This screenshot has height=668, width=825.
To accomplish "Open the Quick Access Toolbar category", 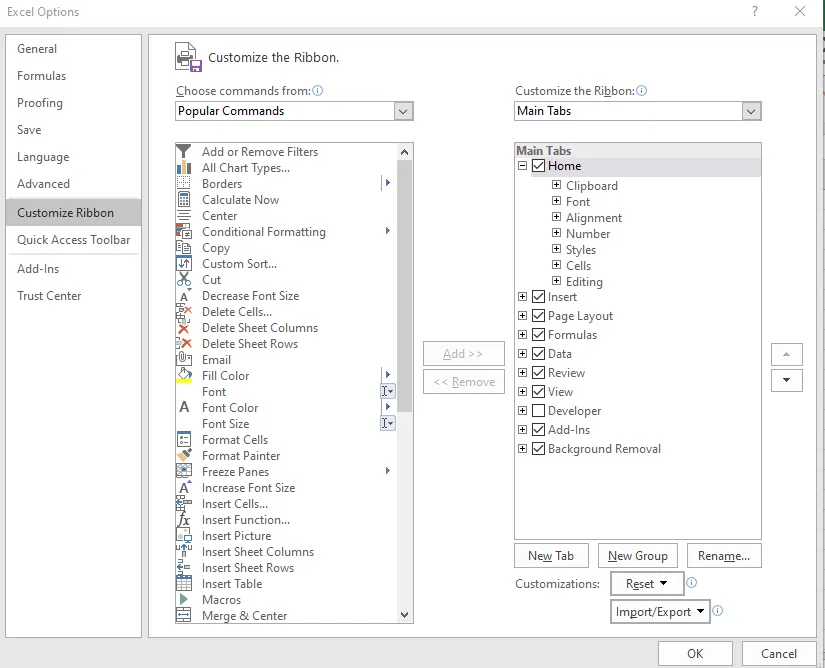I will tap(73, 240).
